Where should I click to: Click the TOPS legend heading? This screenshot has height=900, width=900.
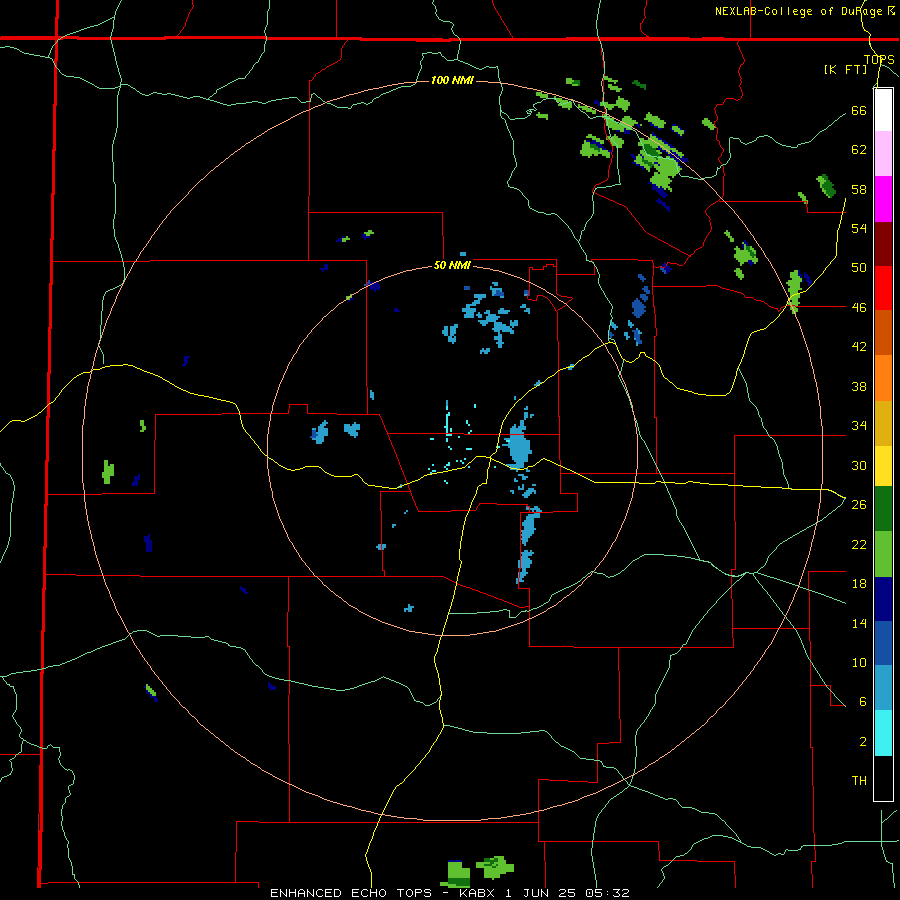[x=879, y=59]
